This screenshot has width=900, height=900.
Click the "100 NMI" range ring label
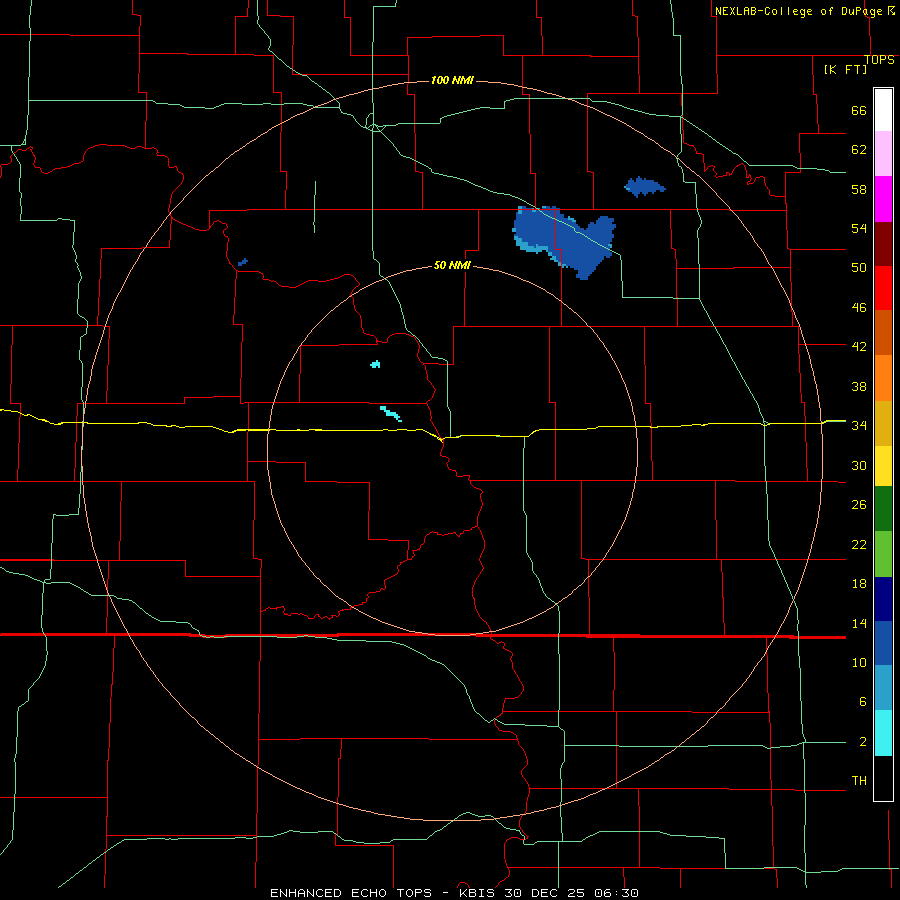452,80
